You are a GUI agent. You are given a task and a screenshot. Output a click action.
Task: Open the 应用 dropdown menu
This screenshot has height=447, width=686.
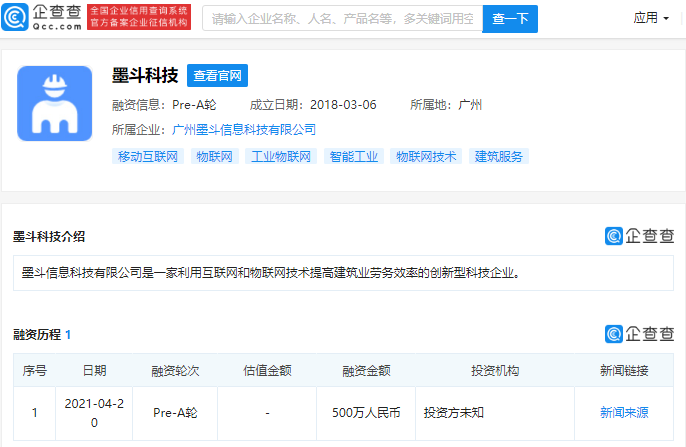click(x=651, y=18)
